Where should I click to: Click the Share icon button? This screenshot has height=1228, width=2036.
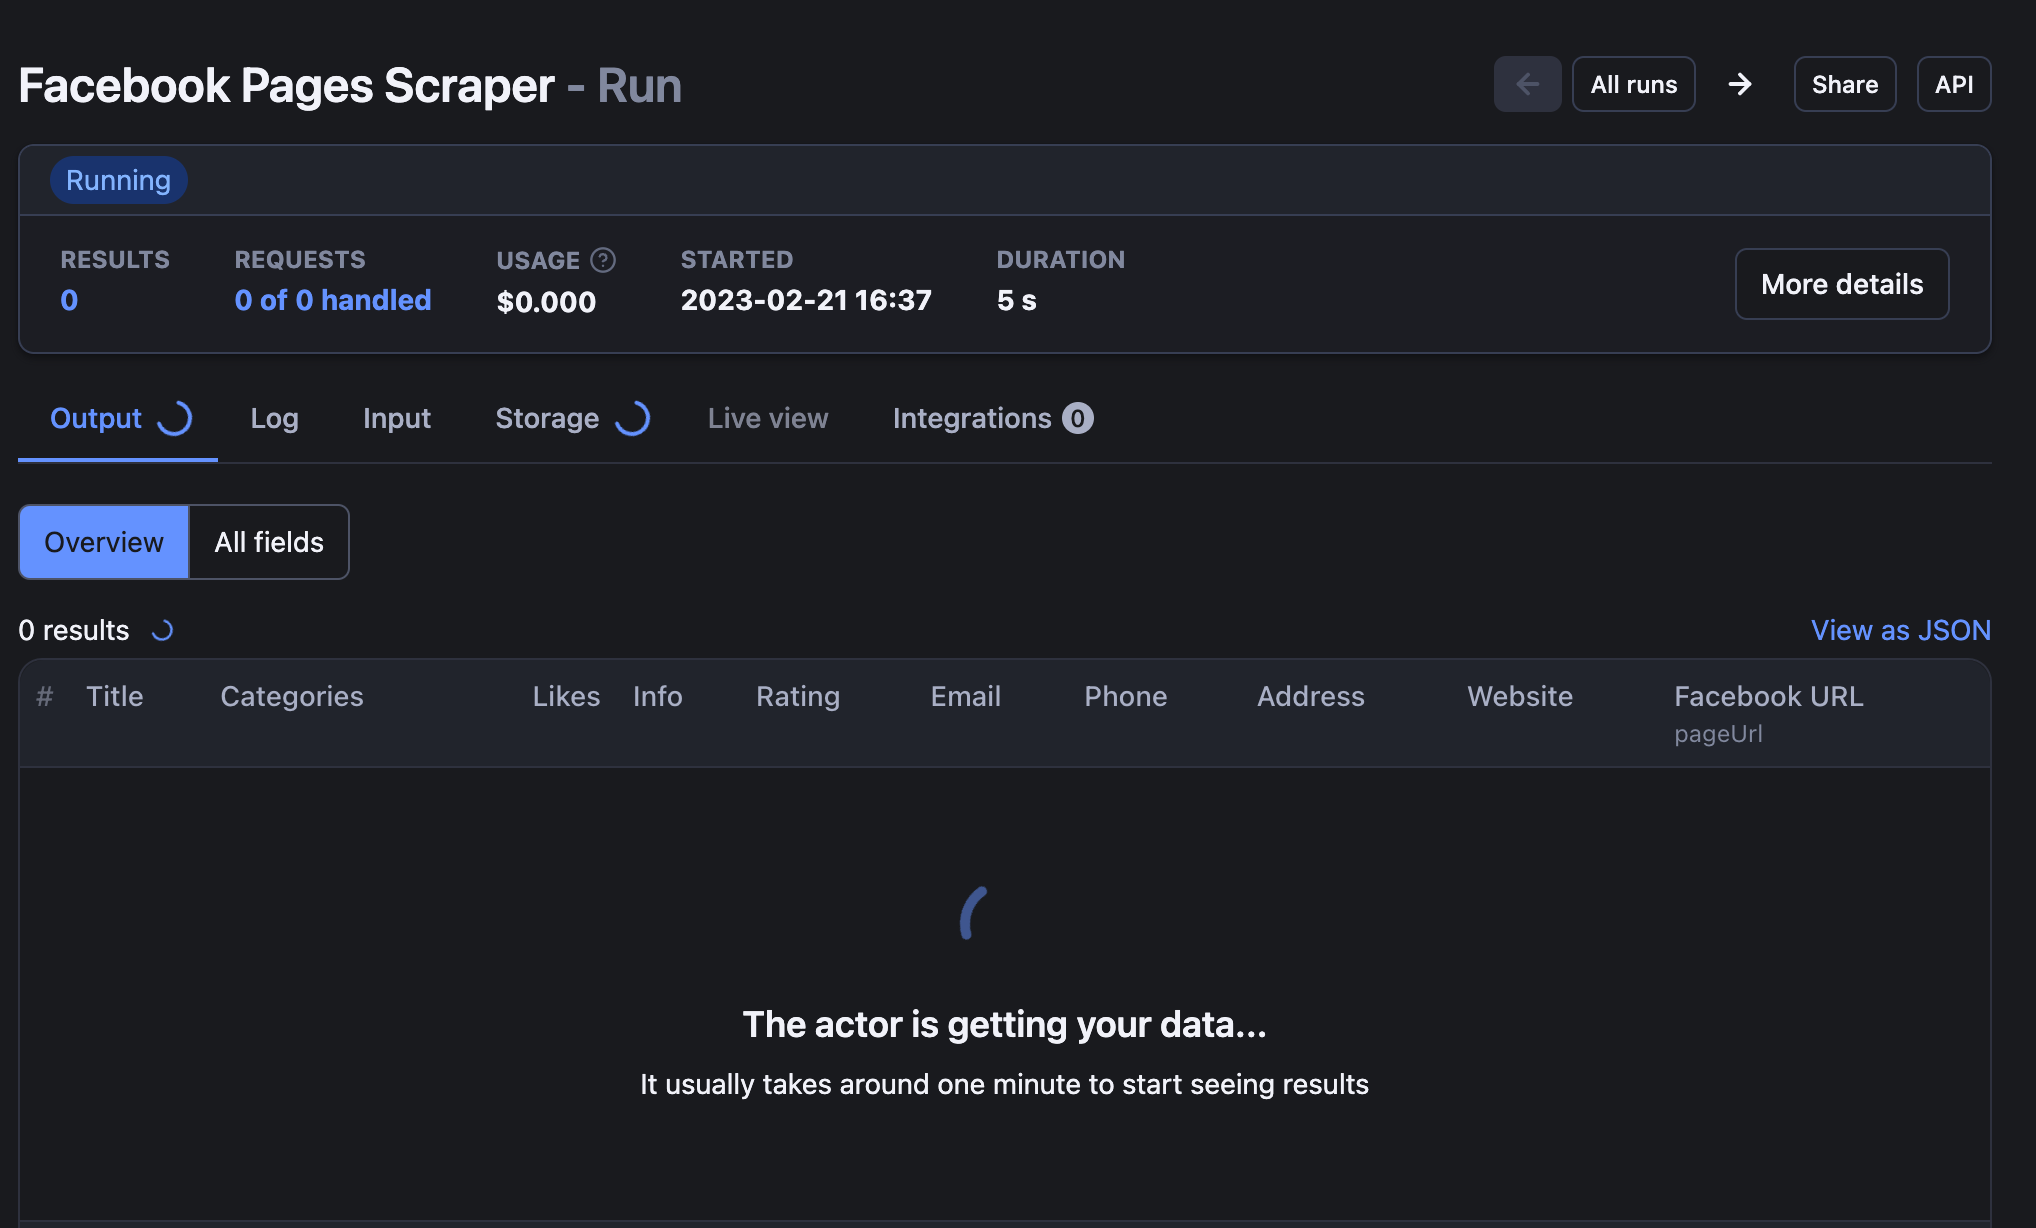coord(1845,83)
